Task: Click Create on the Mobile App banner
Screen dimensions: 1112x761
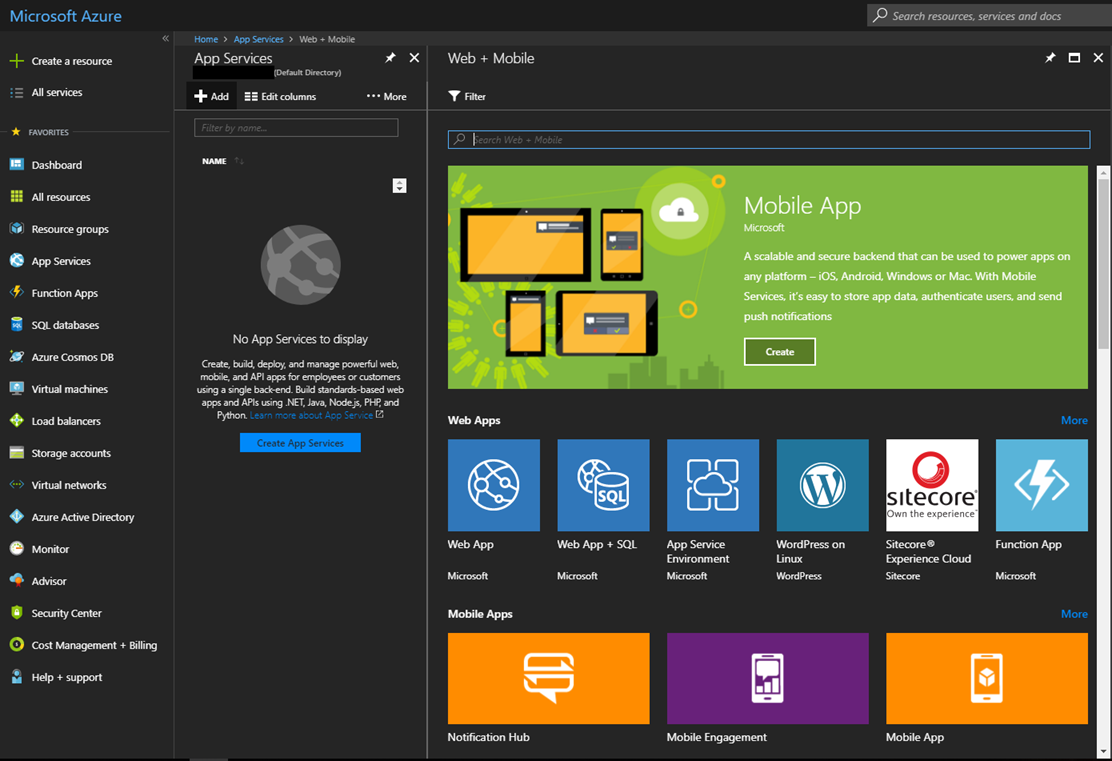Action: tap(779, 352)
